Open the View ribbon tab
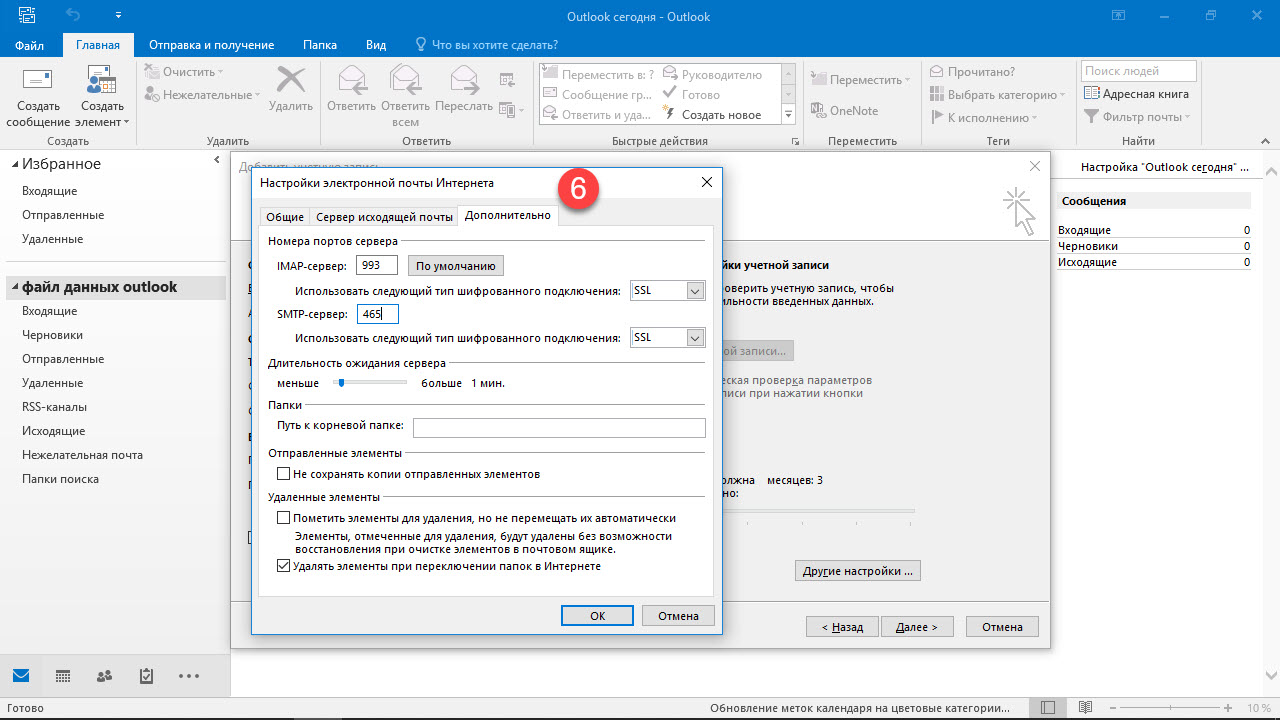The width and height of the screenshot is (1280, 720). click(376, 45)
